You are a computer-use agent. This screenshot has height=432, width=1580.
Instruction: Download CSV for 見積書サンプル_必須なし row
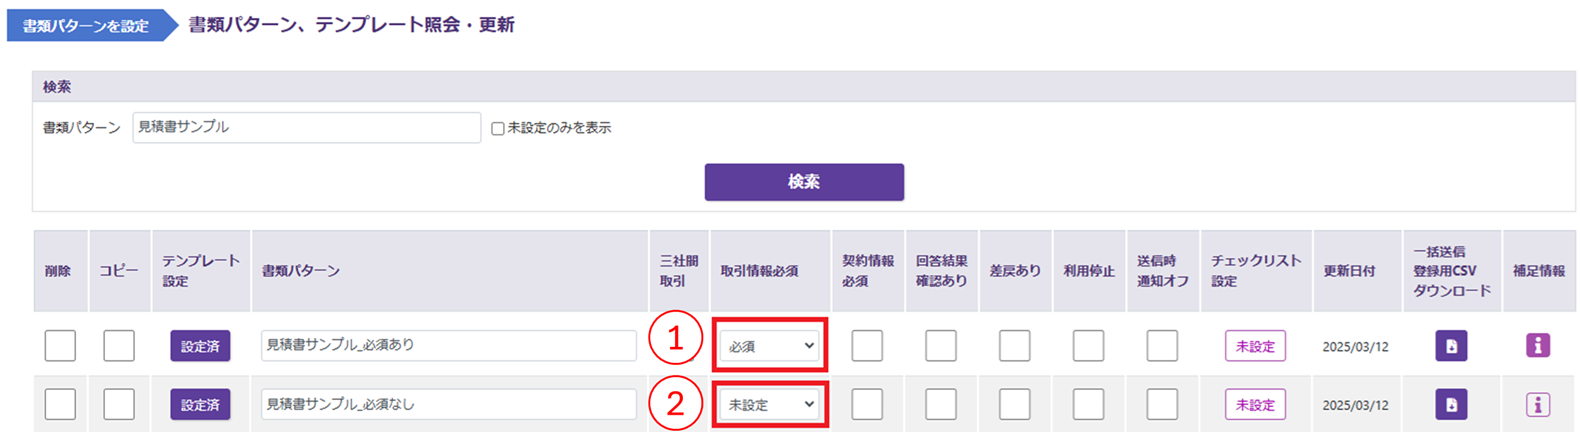pos(1450,405)
